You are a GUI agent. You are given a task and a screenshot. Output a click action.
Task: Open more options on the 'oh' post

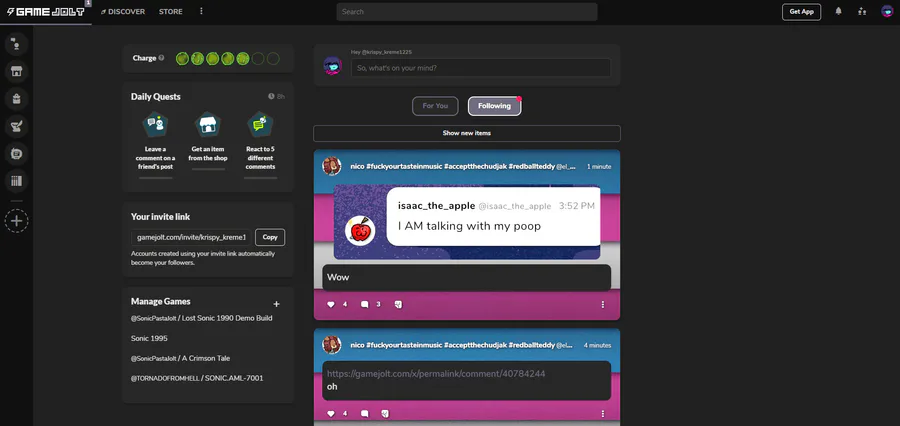coord(603,413)
